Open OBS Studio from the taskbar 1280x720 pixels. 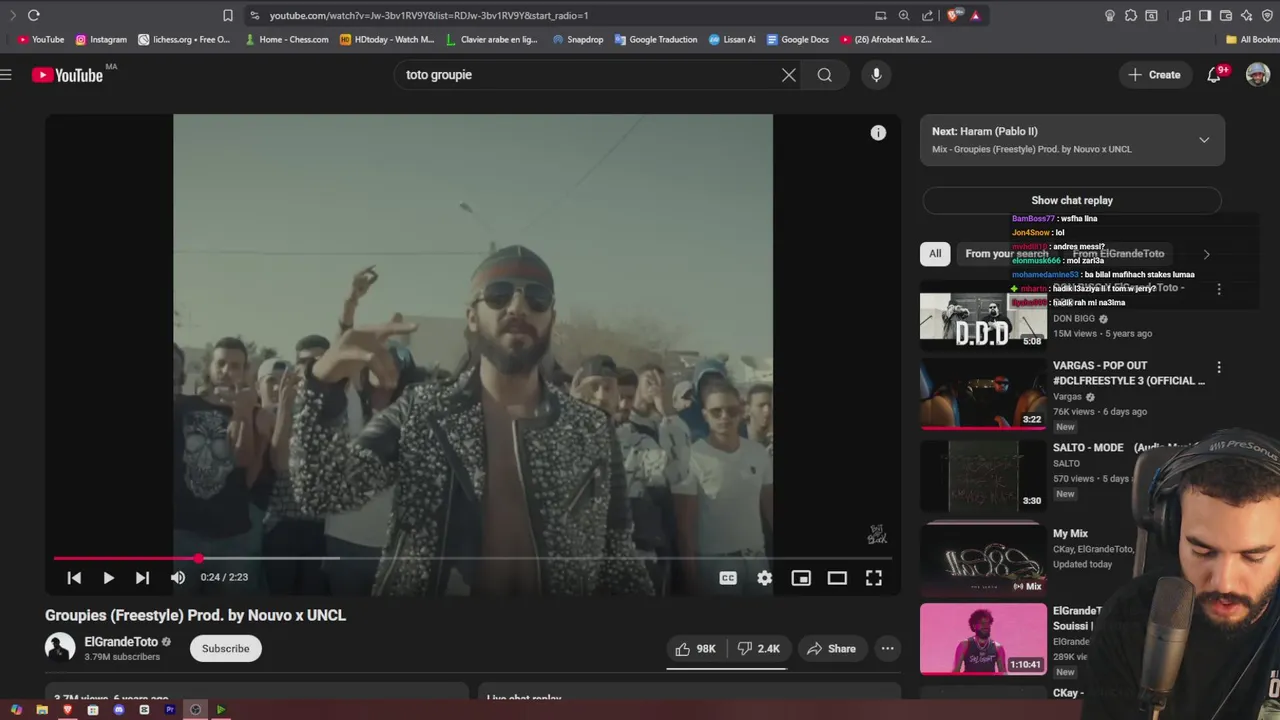pyautogui.click(x=195, y=710)
